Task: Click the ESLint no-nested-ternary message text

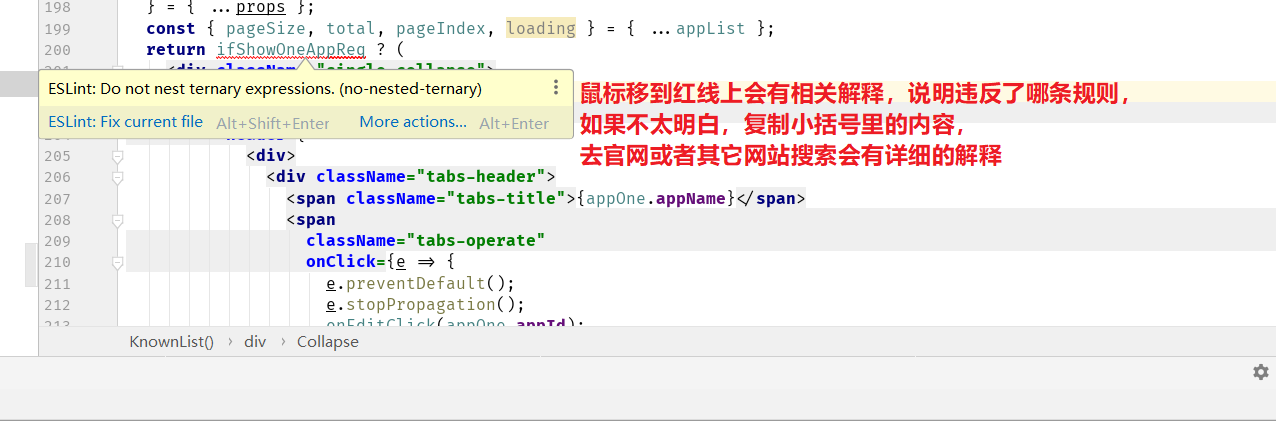Action: 265,89
